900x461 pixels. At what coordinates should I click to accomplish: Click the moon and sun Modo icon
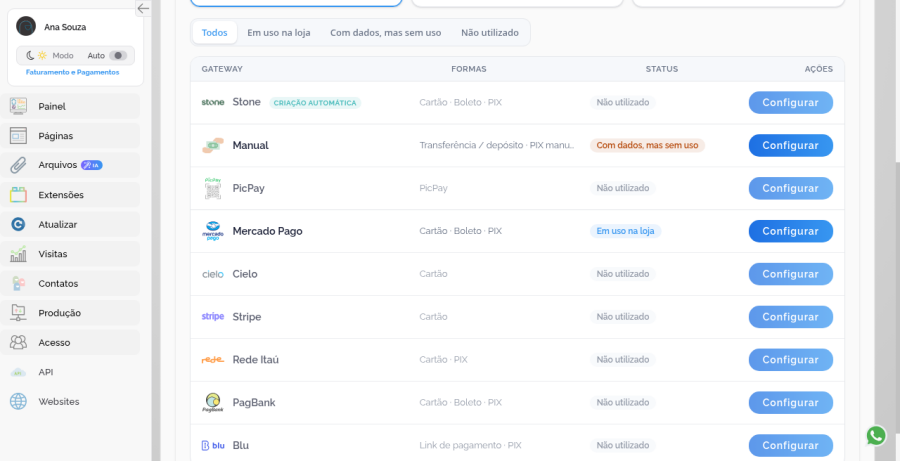36,56
